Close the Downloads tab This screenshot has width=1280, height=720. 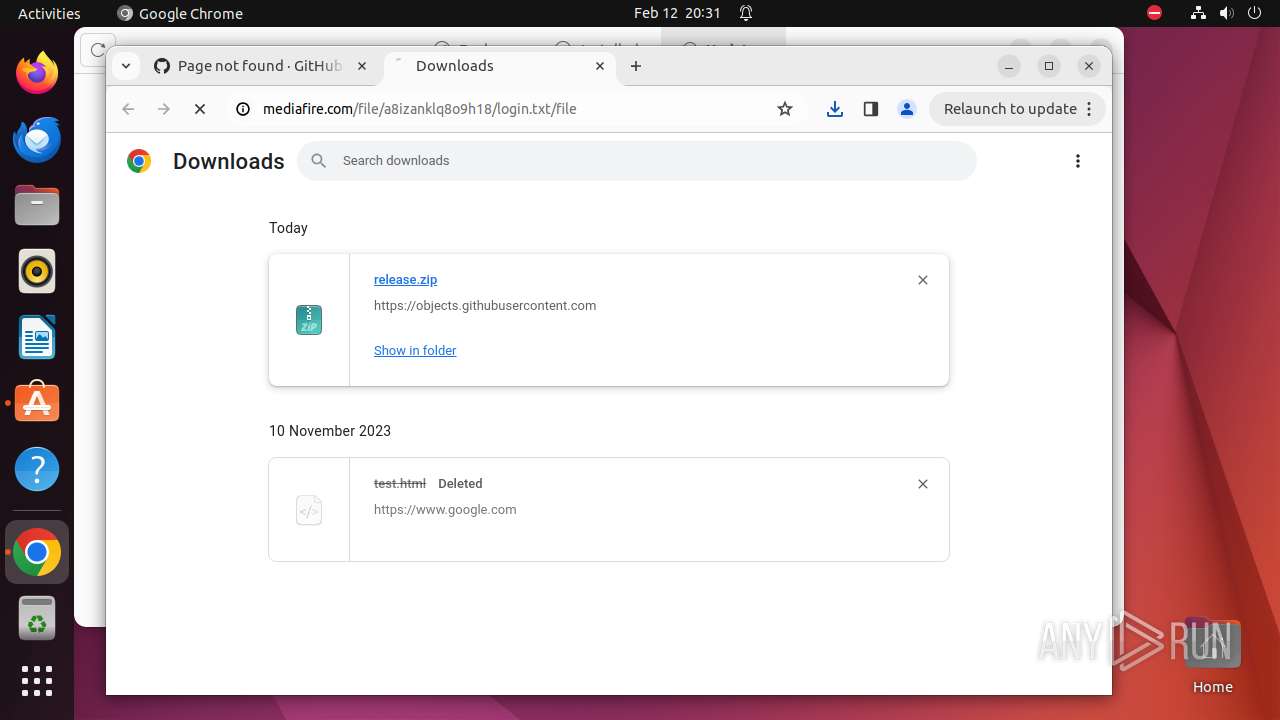tap(600, 66)
